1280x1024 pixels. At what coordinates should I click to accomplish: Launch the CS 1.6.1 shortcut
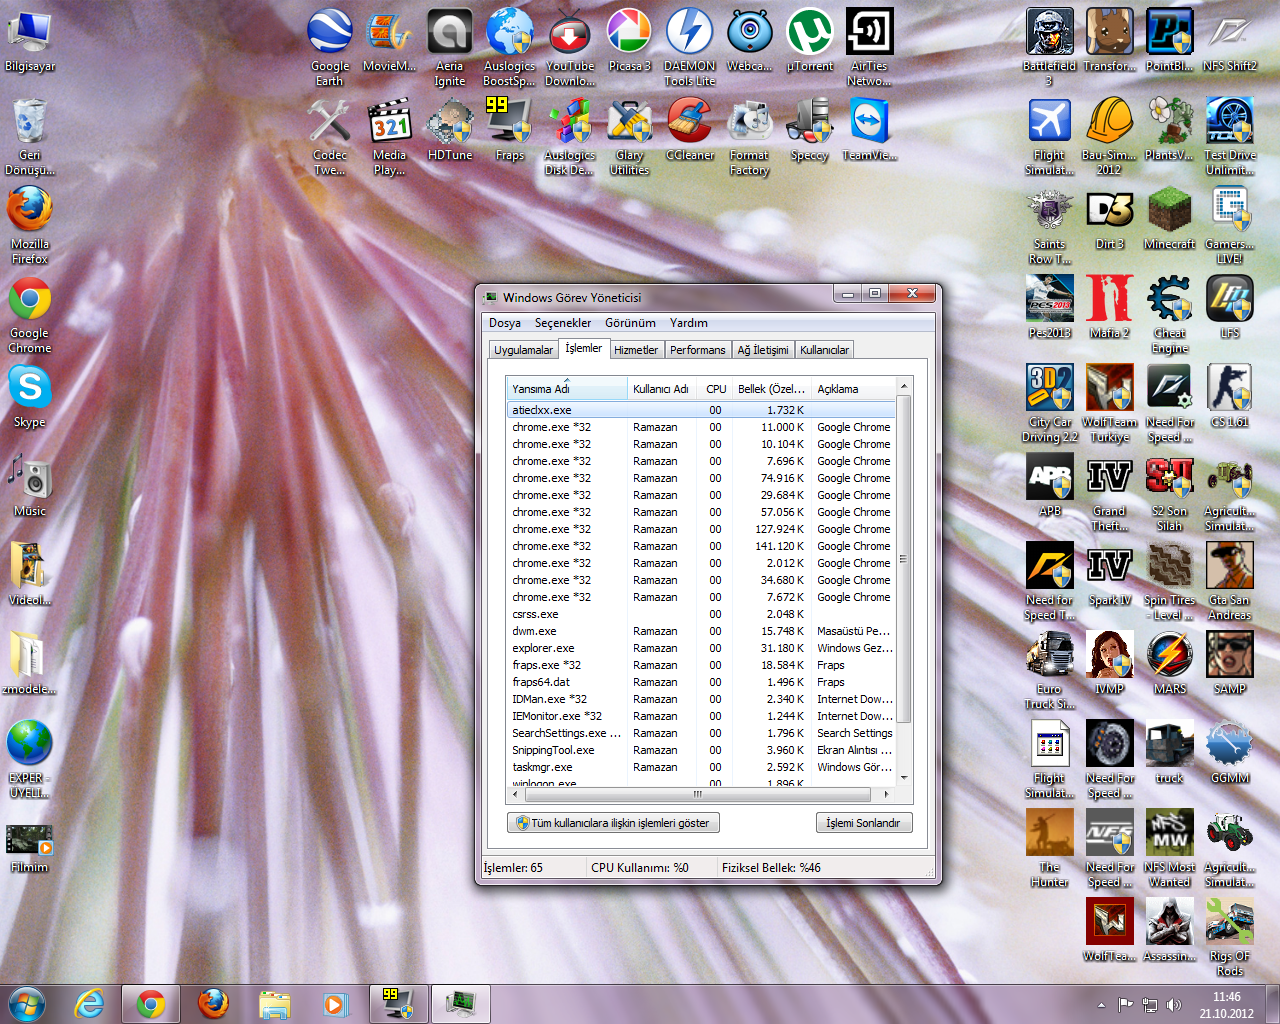click(x=1229, y=396)
